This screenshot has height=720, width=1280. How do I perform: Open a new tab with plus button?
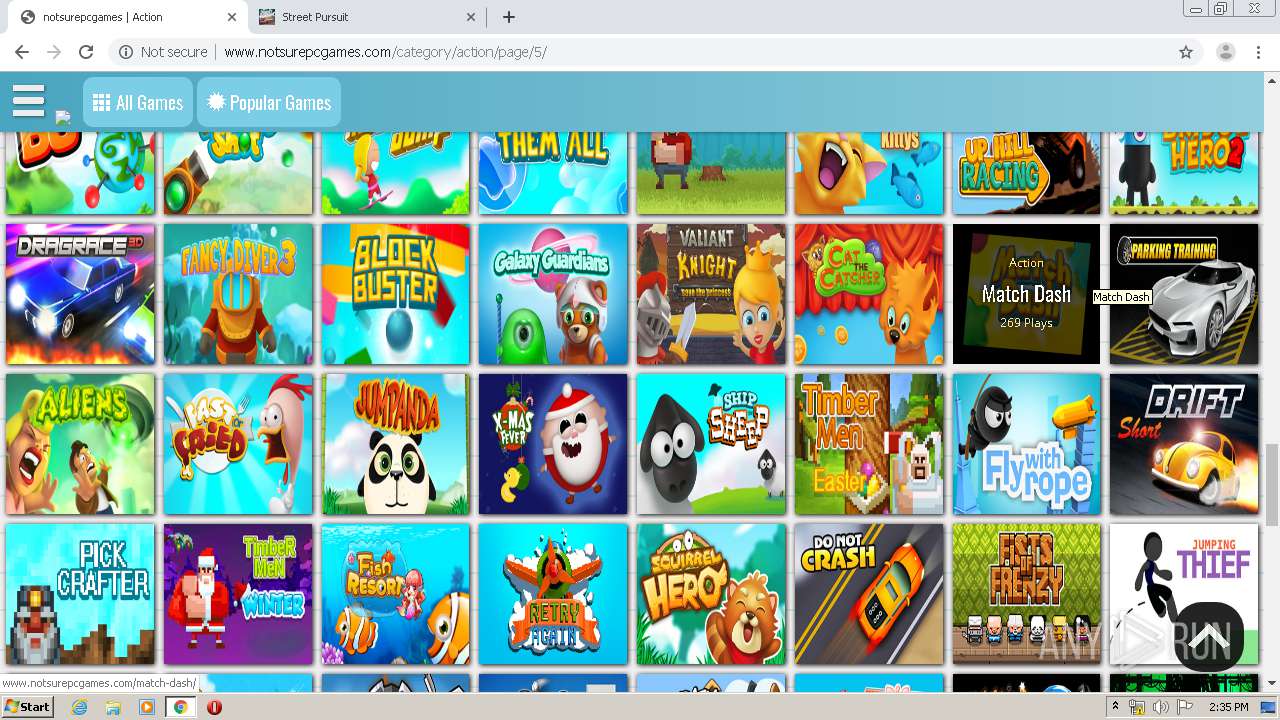[x=509, y=17]
